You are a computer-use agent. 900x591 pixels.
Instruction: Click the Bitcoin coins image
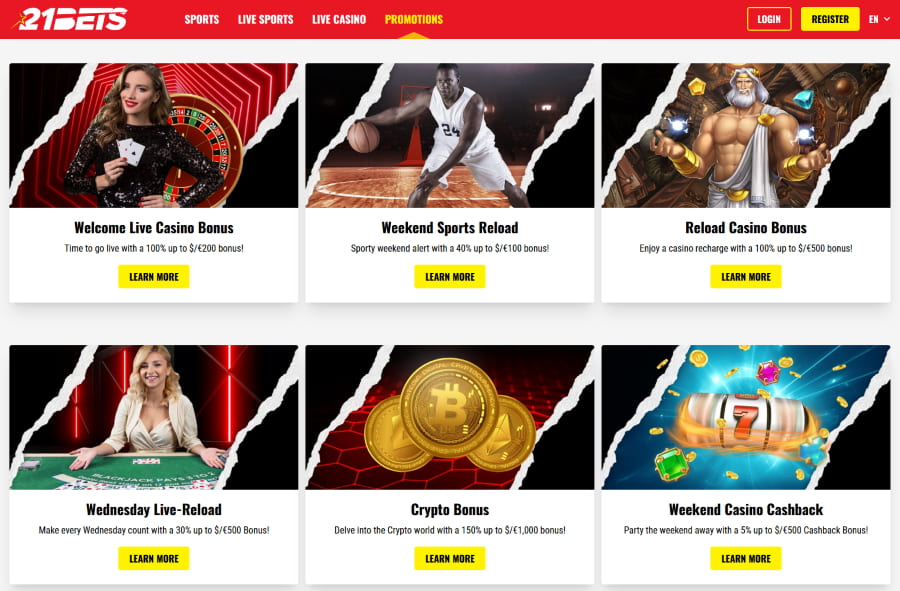point(450,417)
